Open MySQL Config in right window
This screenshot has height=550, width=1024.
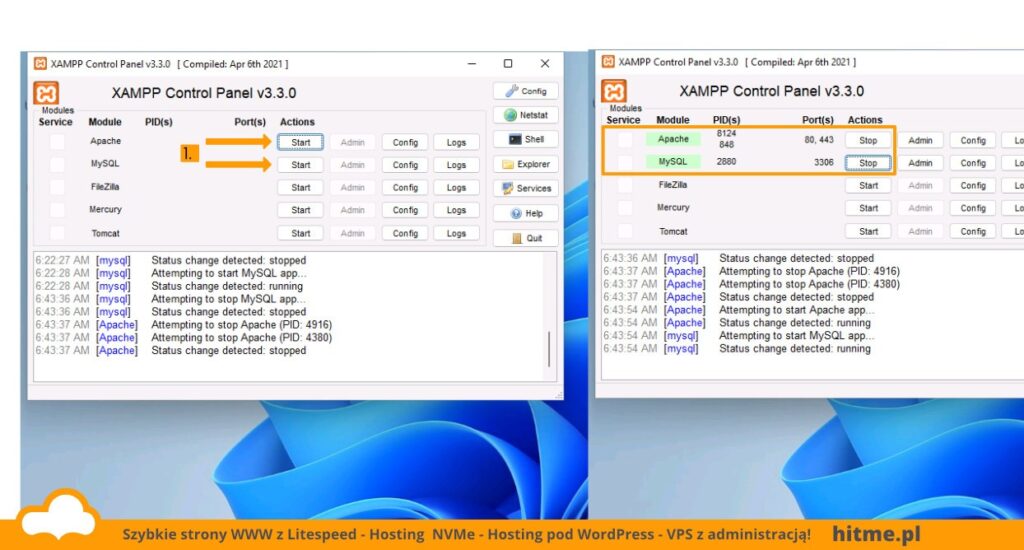(972, 163)
